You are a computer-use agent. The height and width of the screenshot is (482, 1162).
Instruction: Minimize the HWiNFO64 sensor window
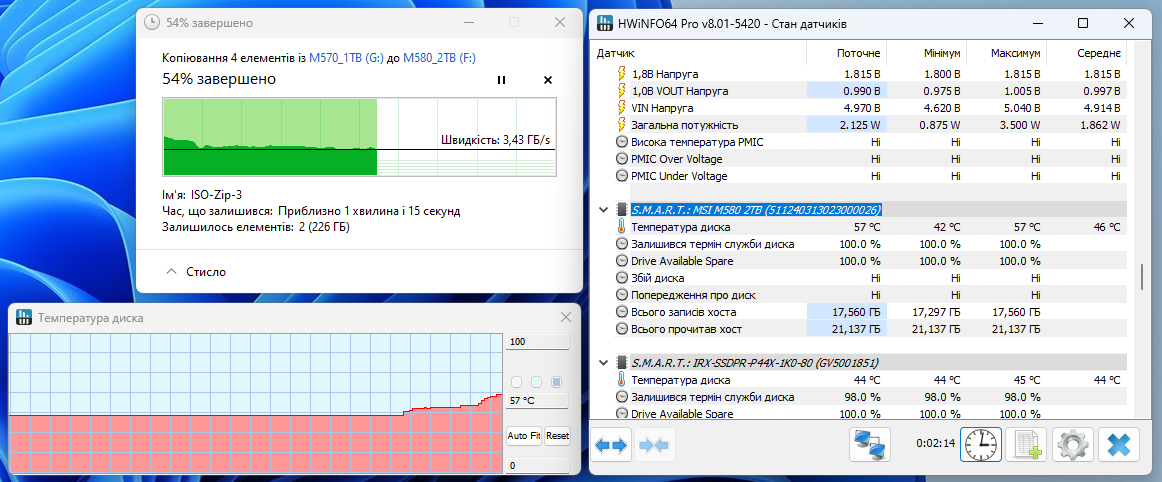(x=1037, y=23)
